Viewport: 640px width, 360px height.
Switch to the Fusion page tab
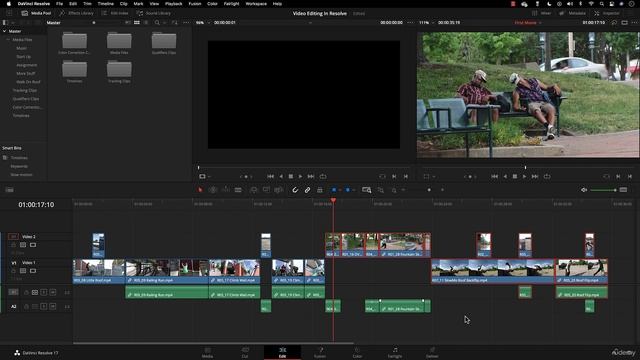point(320,352)
